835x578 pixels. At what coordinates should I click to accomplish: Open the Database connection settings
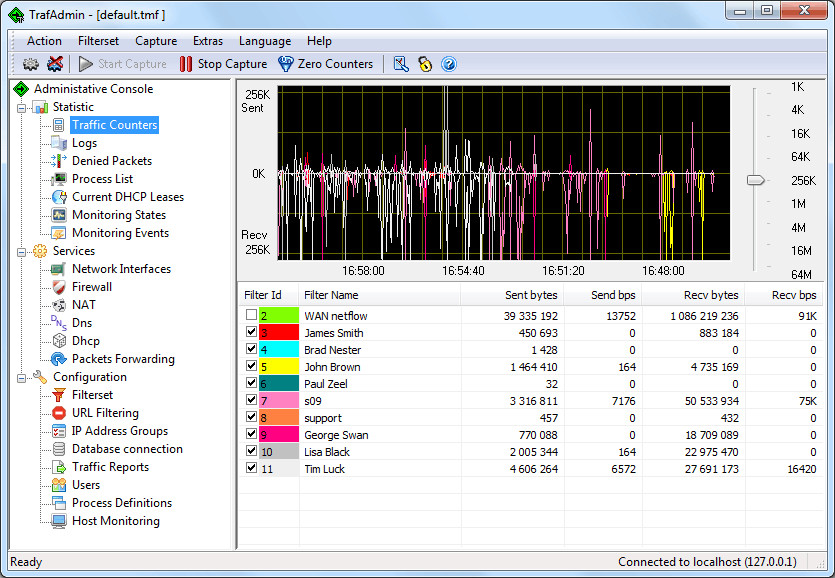pyautogui.click(x=128, y=449)
